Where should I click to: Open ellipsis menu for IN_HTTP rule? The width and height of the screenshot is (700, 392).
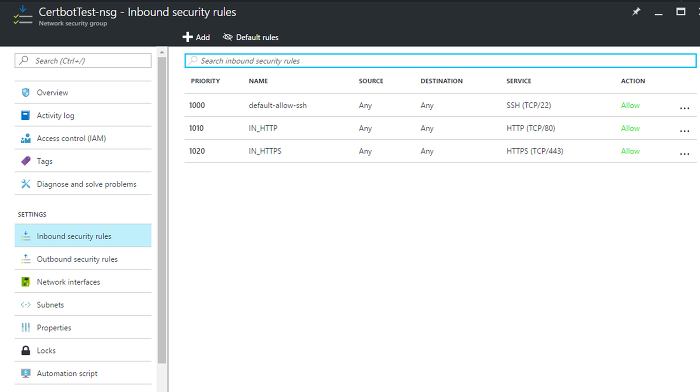[684, 130]
